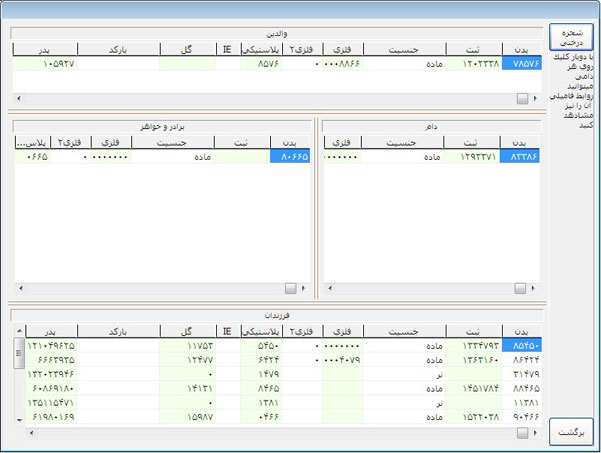Click father number ۱۳۲۰۲۳۹۴۶ in children table

click(x=51, y=374)
